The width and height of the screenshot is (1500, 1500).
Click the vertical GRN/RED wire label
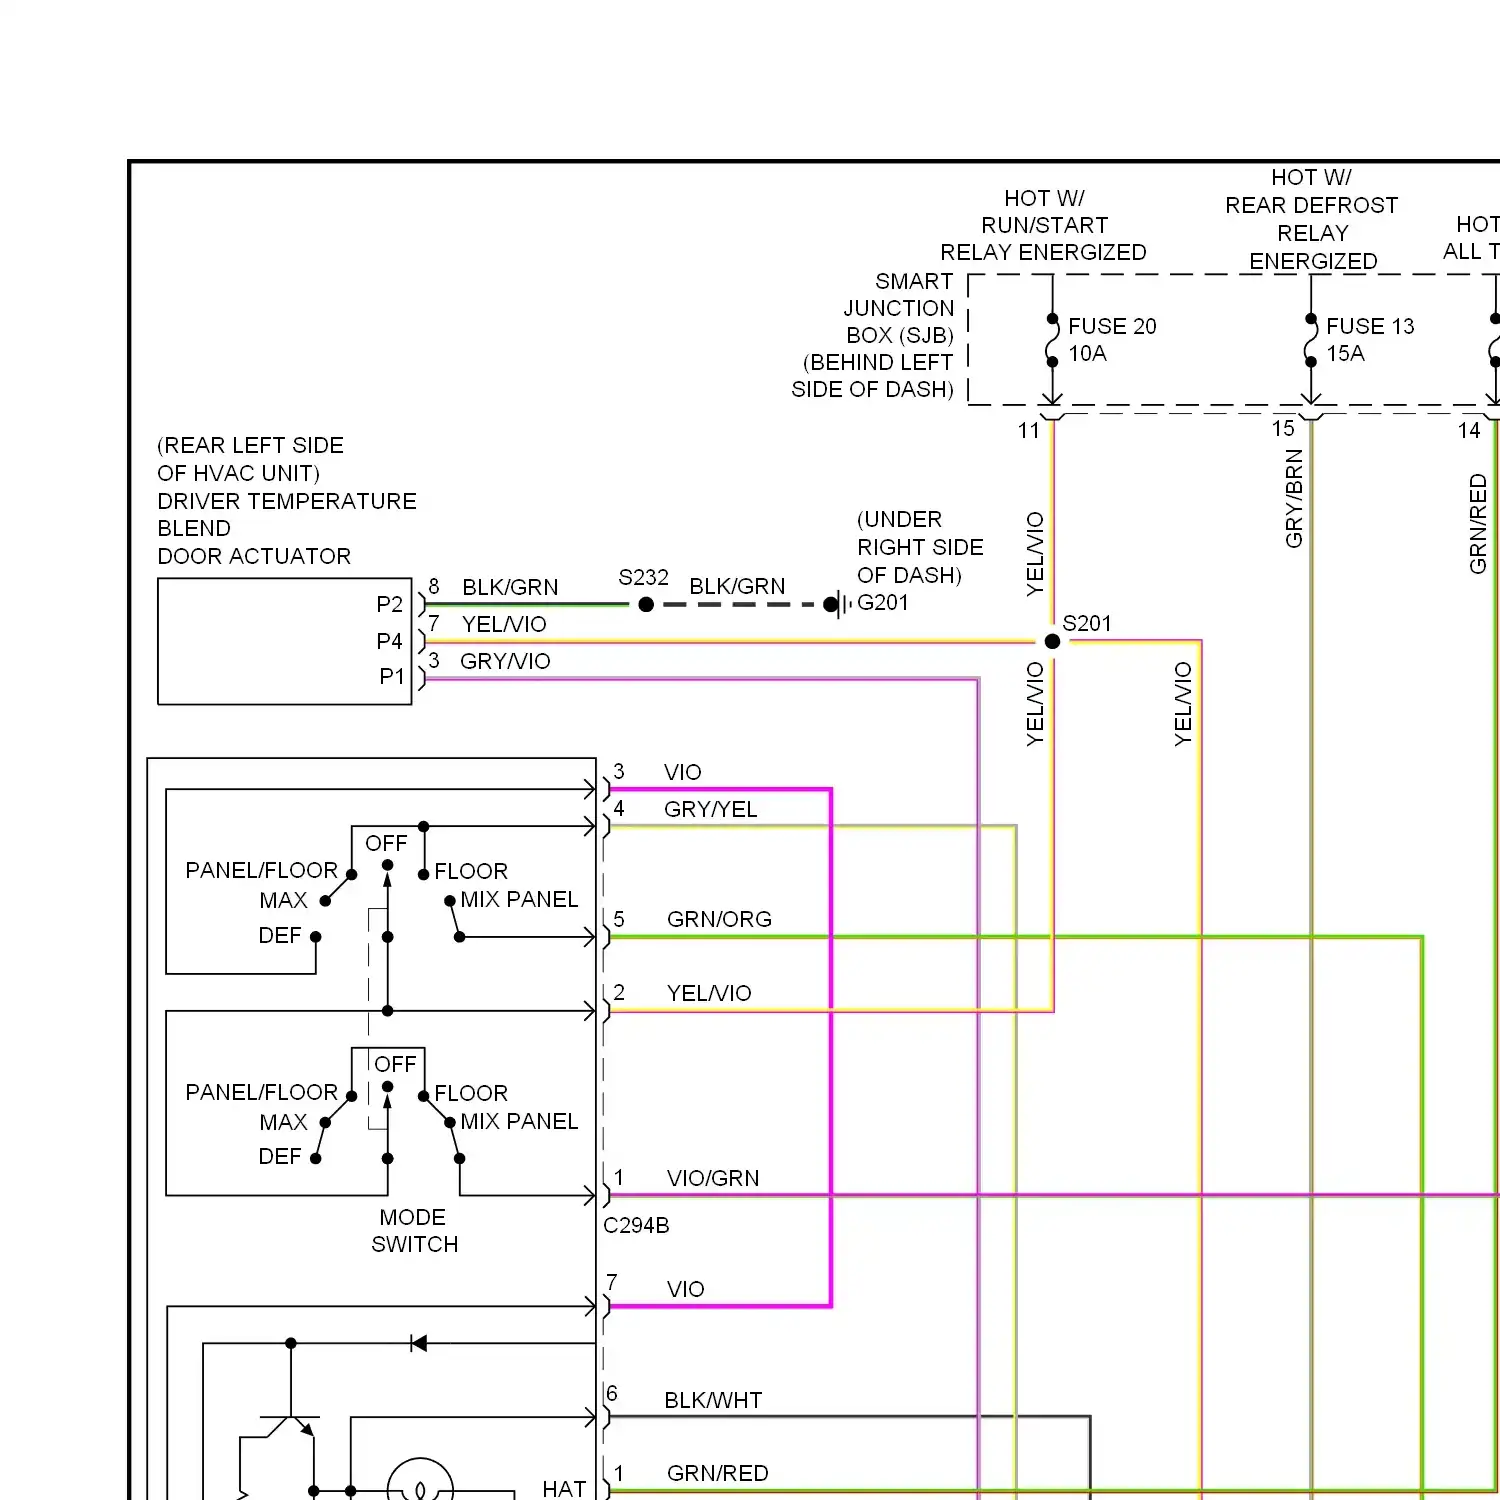pyautogui.click(x=1478, y=524)
